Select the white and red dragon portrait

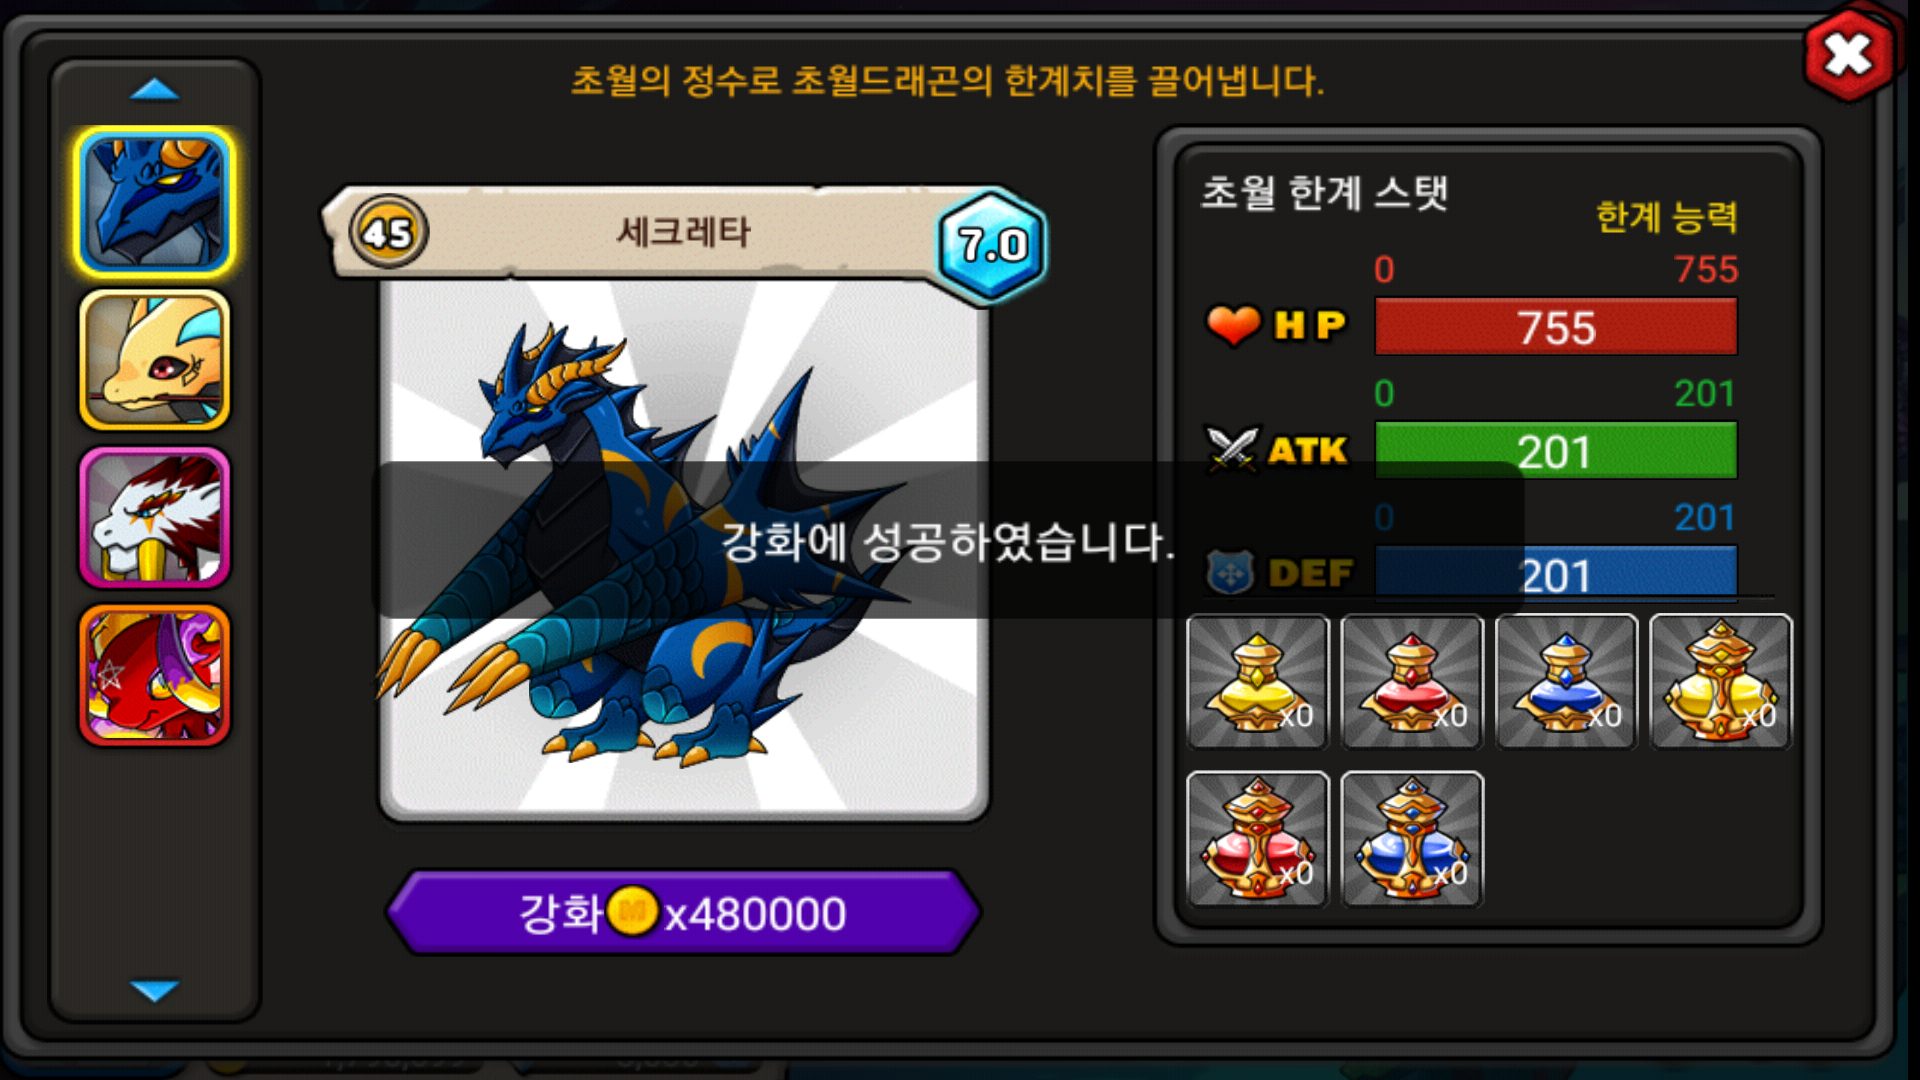155,517
